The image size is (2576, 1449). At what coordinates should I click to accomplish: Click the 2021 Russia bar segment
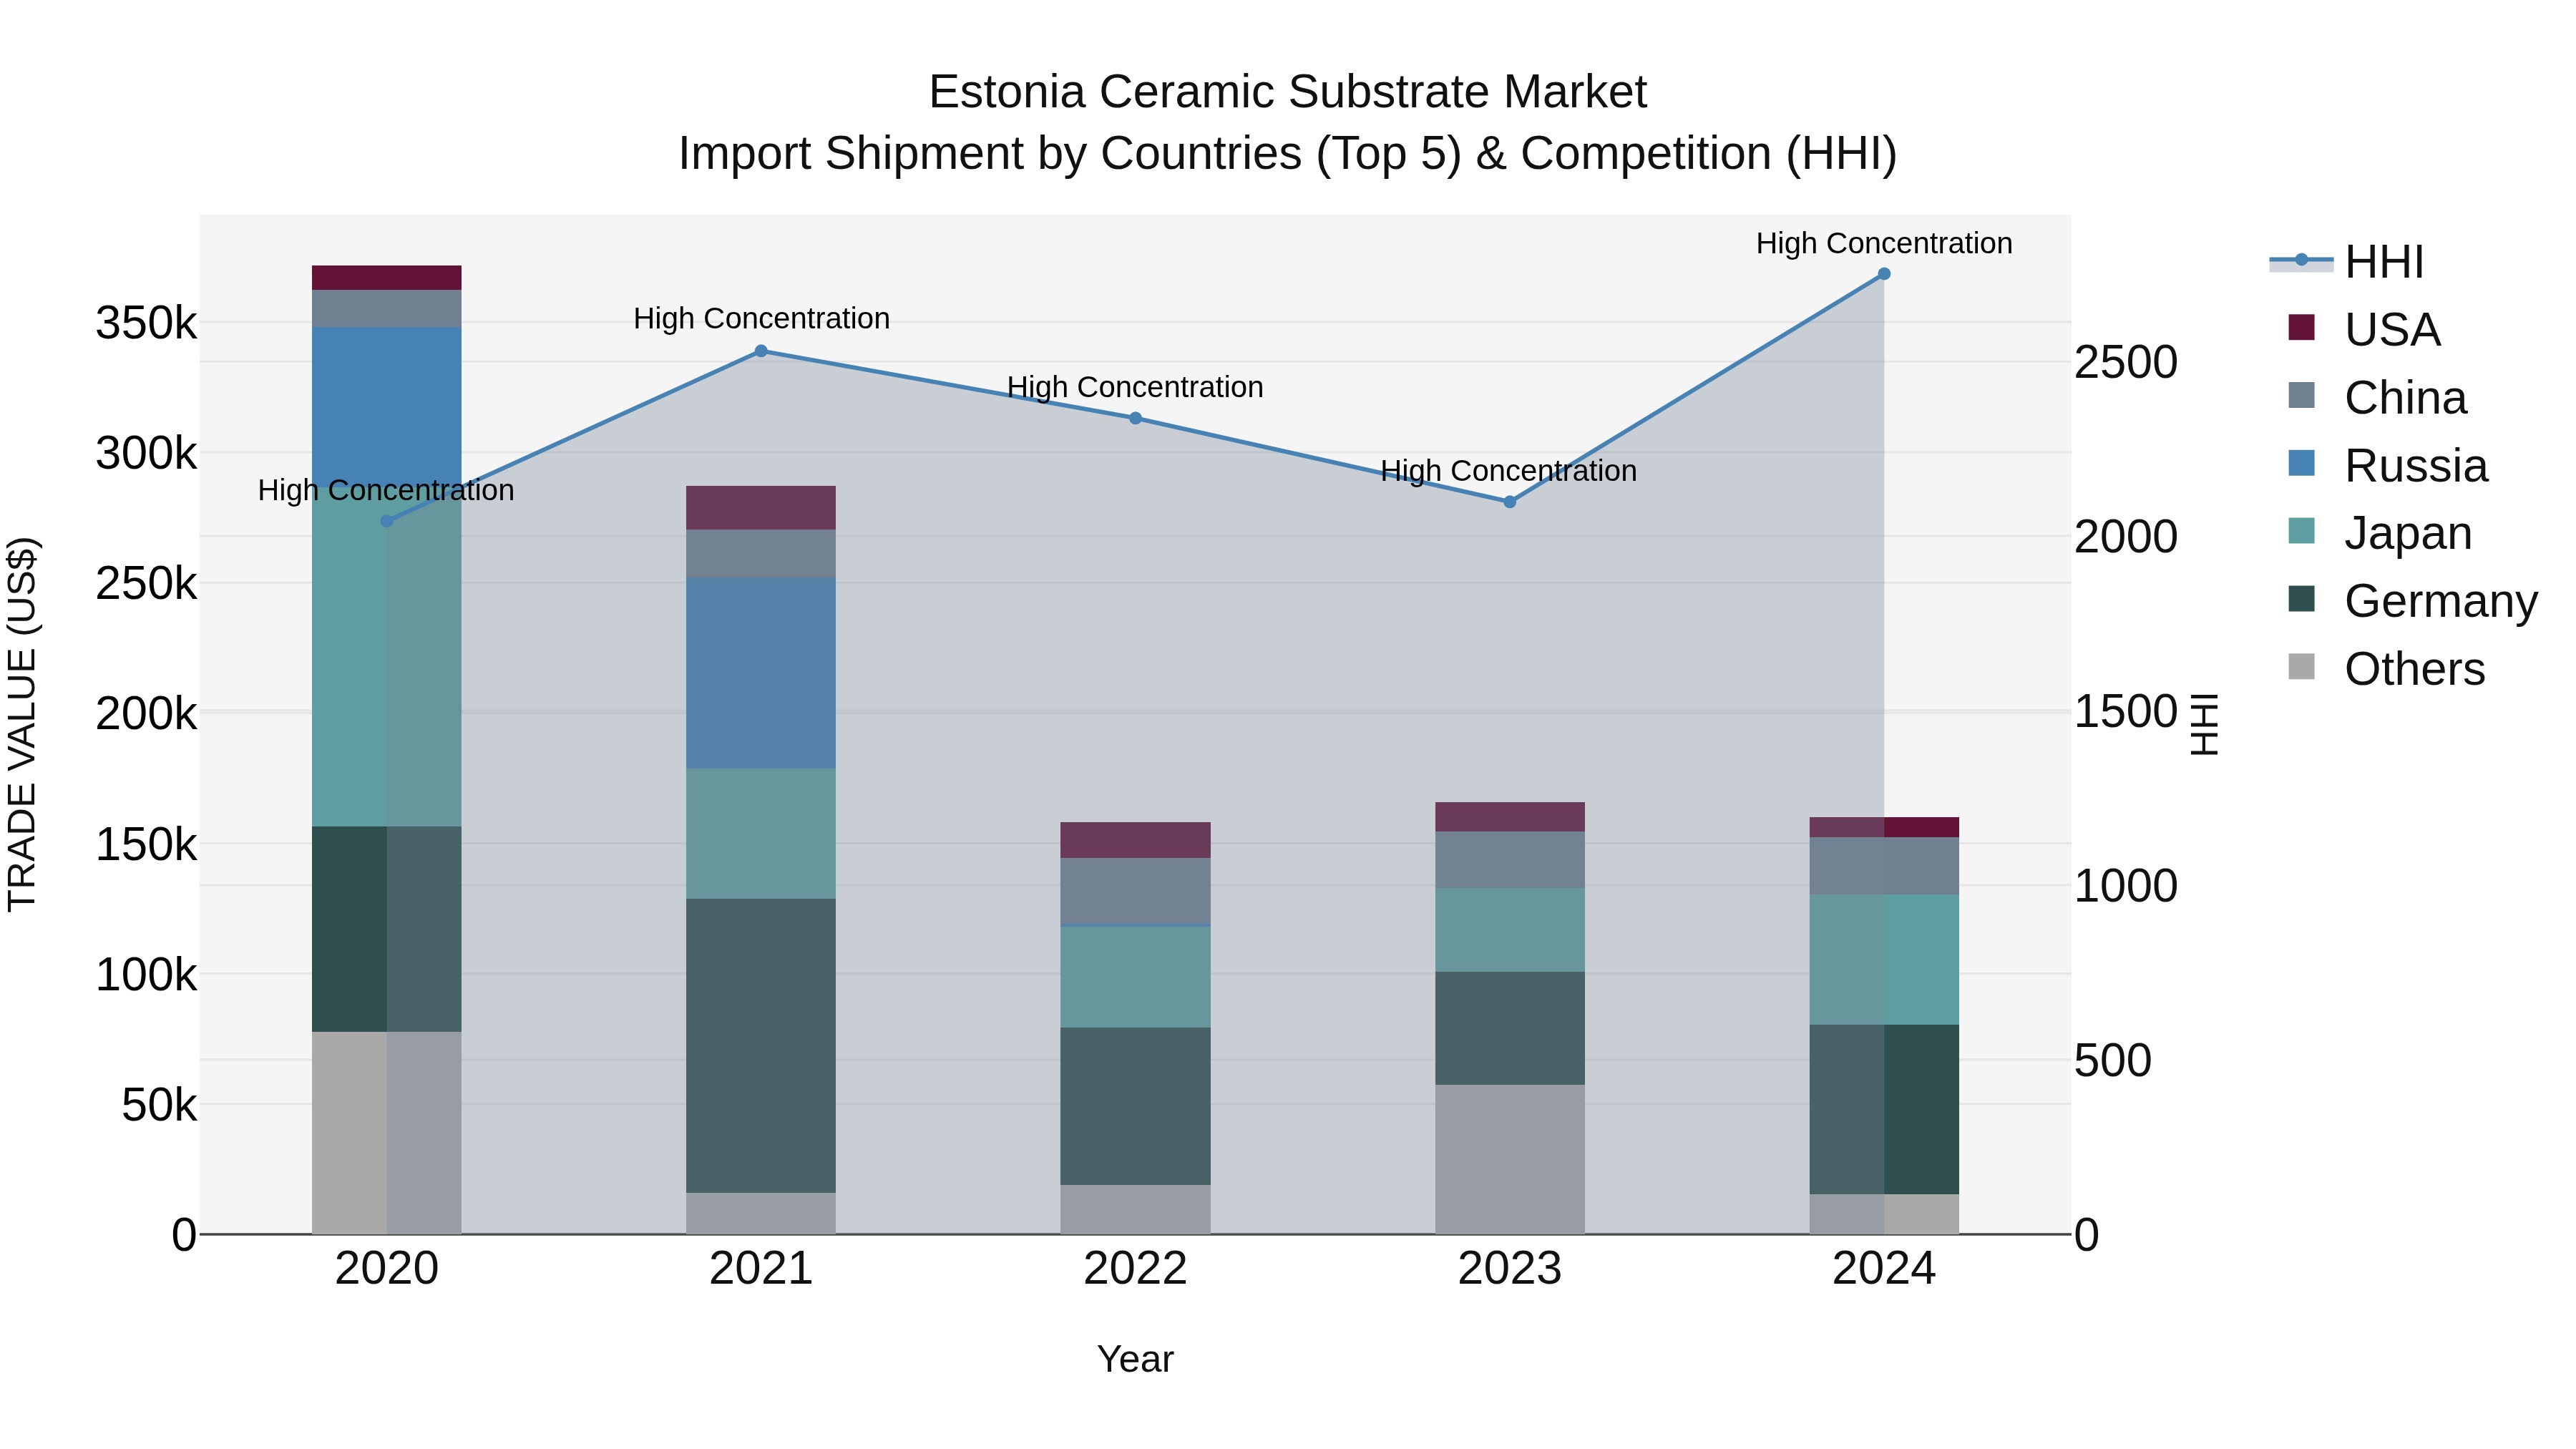[x=761, y=673]
